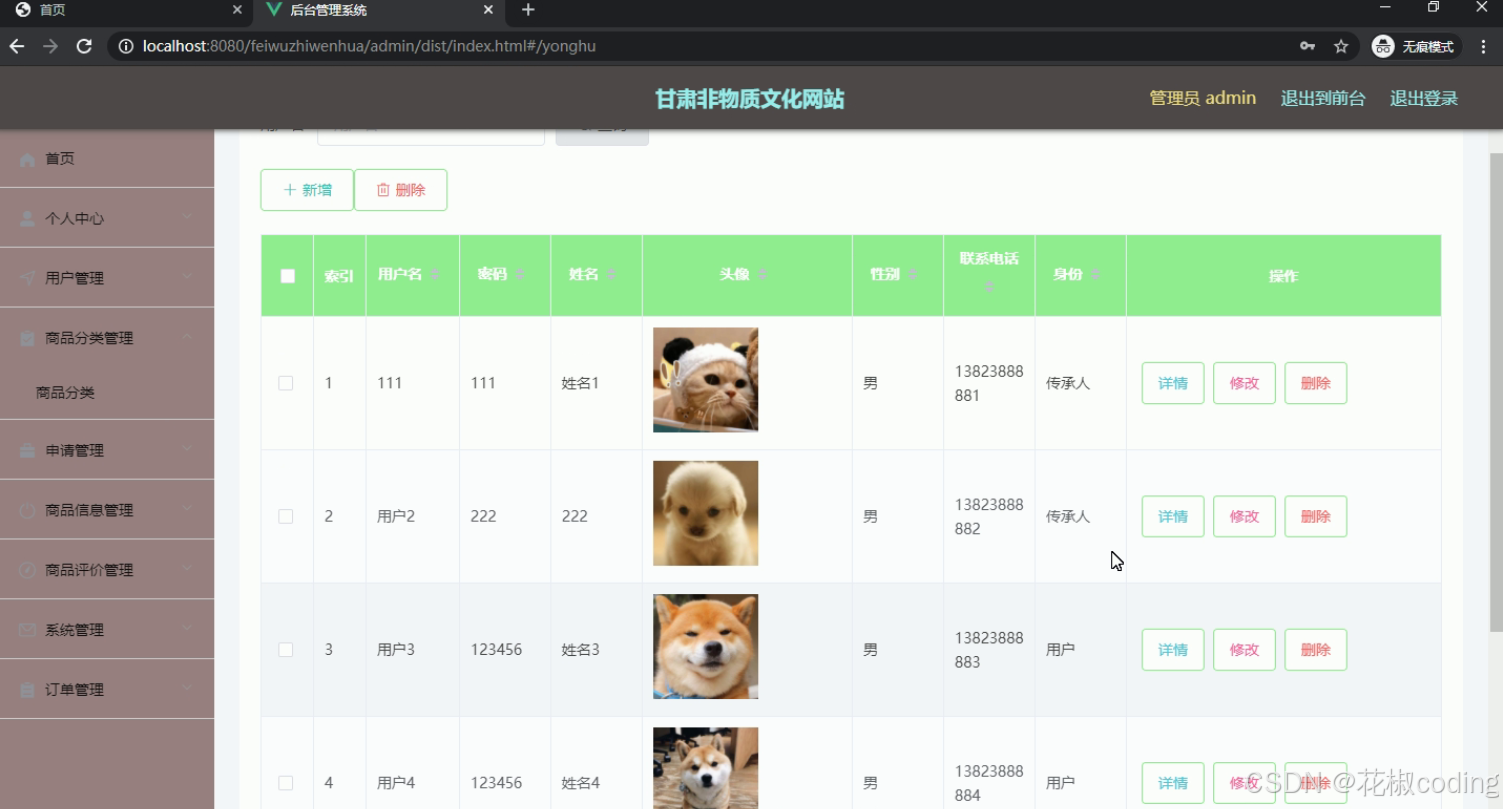Check the checkbox for 用户3's row
This screenshot has width=1503, height=809.
285,649
